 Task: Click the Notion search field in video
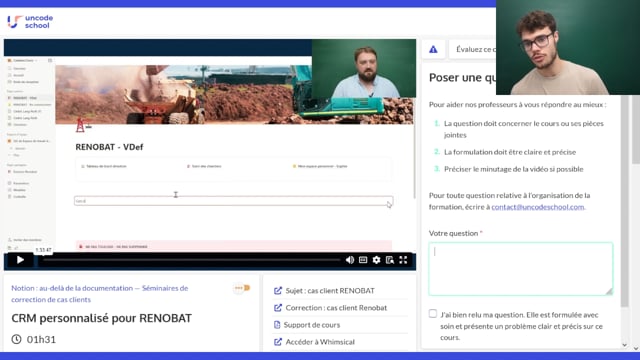pos(233,201)
